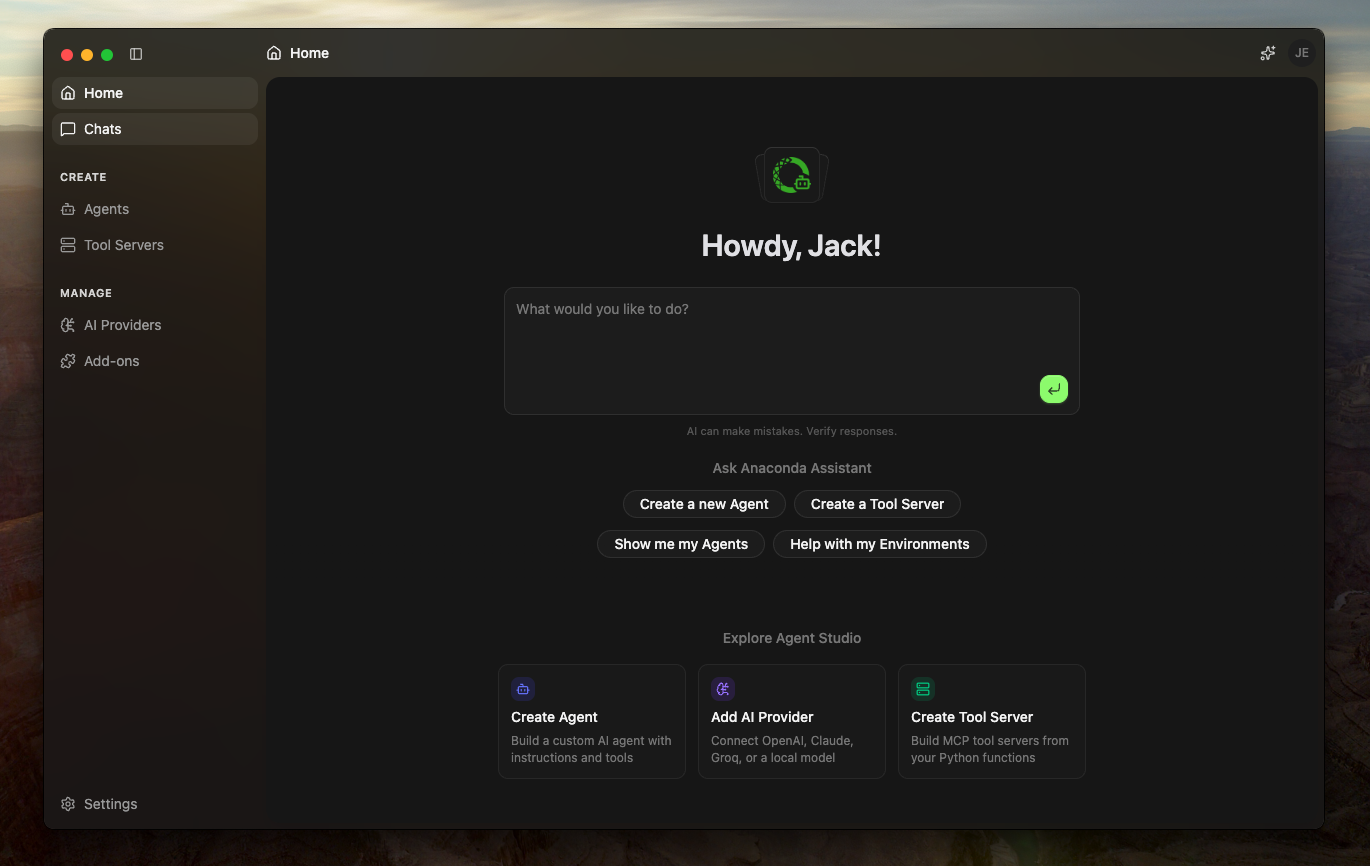This screenshot has width=1370, height=866.
Task: Open AI Providers management
Action: [x=155, y=325]
